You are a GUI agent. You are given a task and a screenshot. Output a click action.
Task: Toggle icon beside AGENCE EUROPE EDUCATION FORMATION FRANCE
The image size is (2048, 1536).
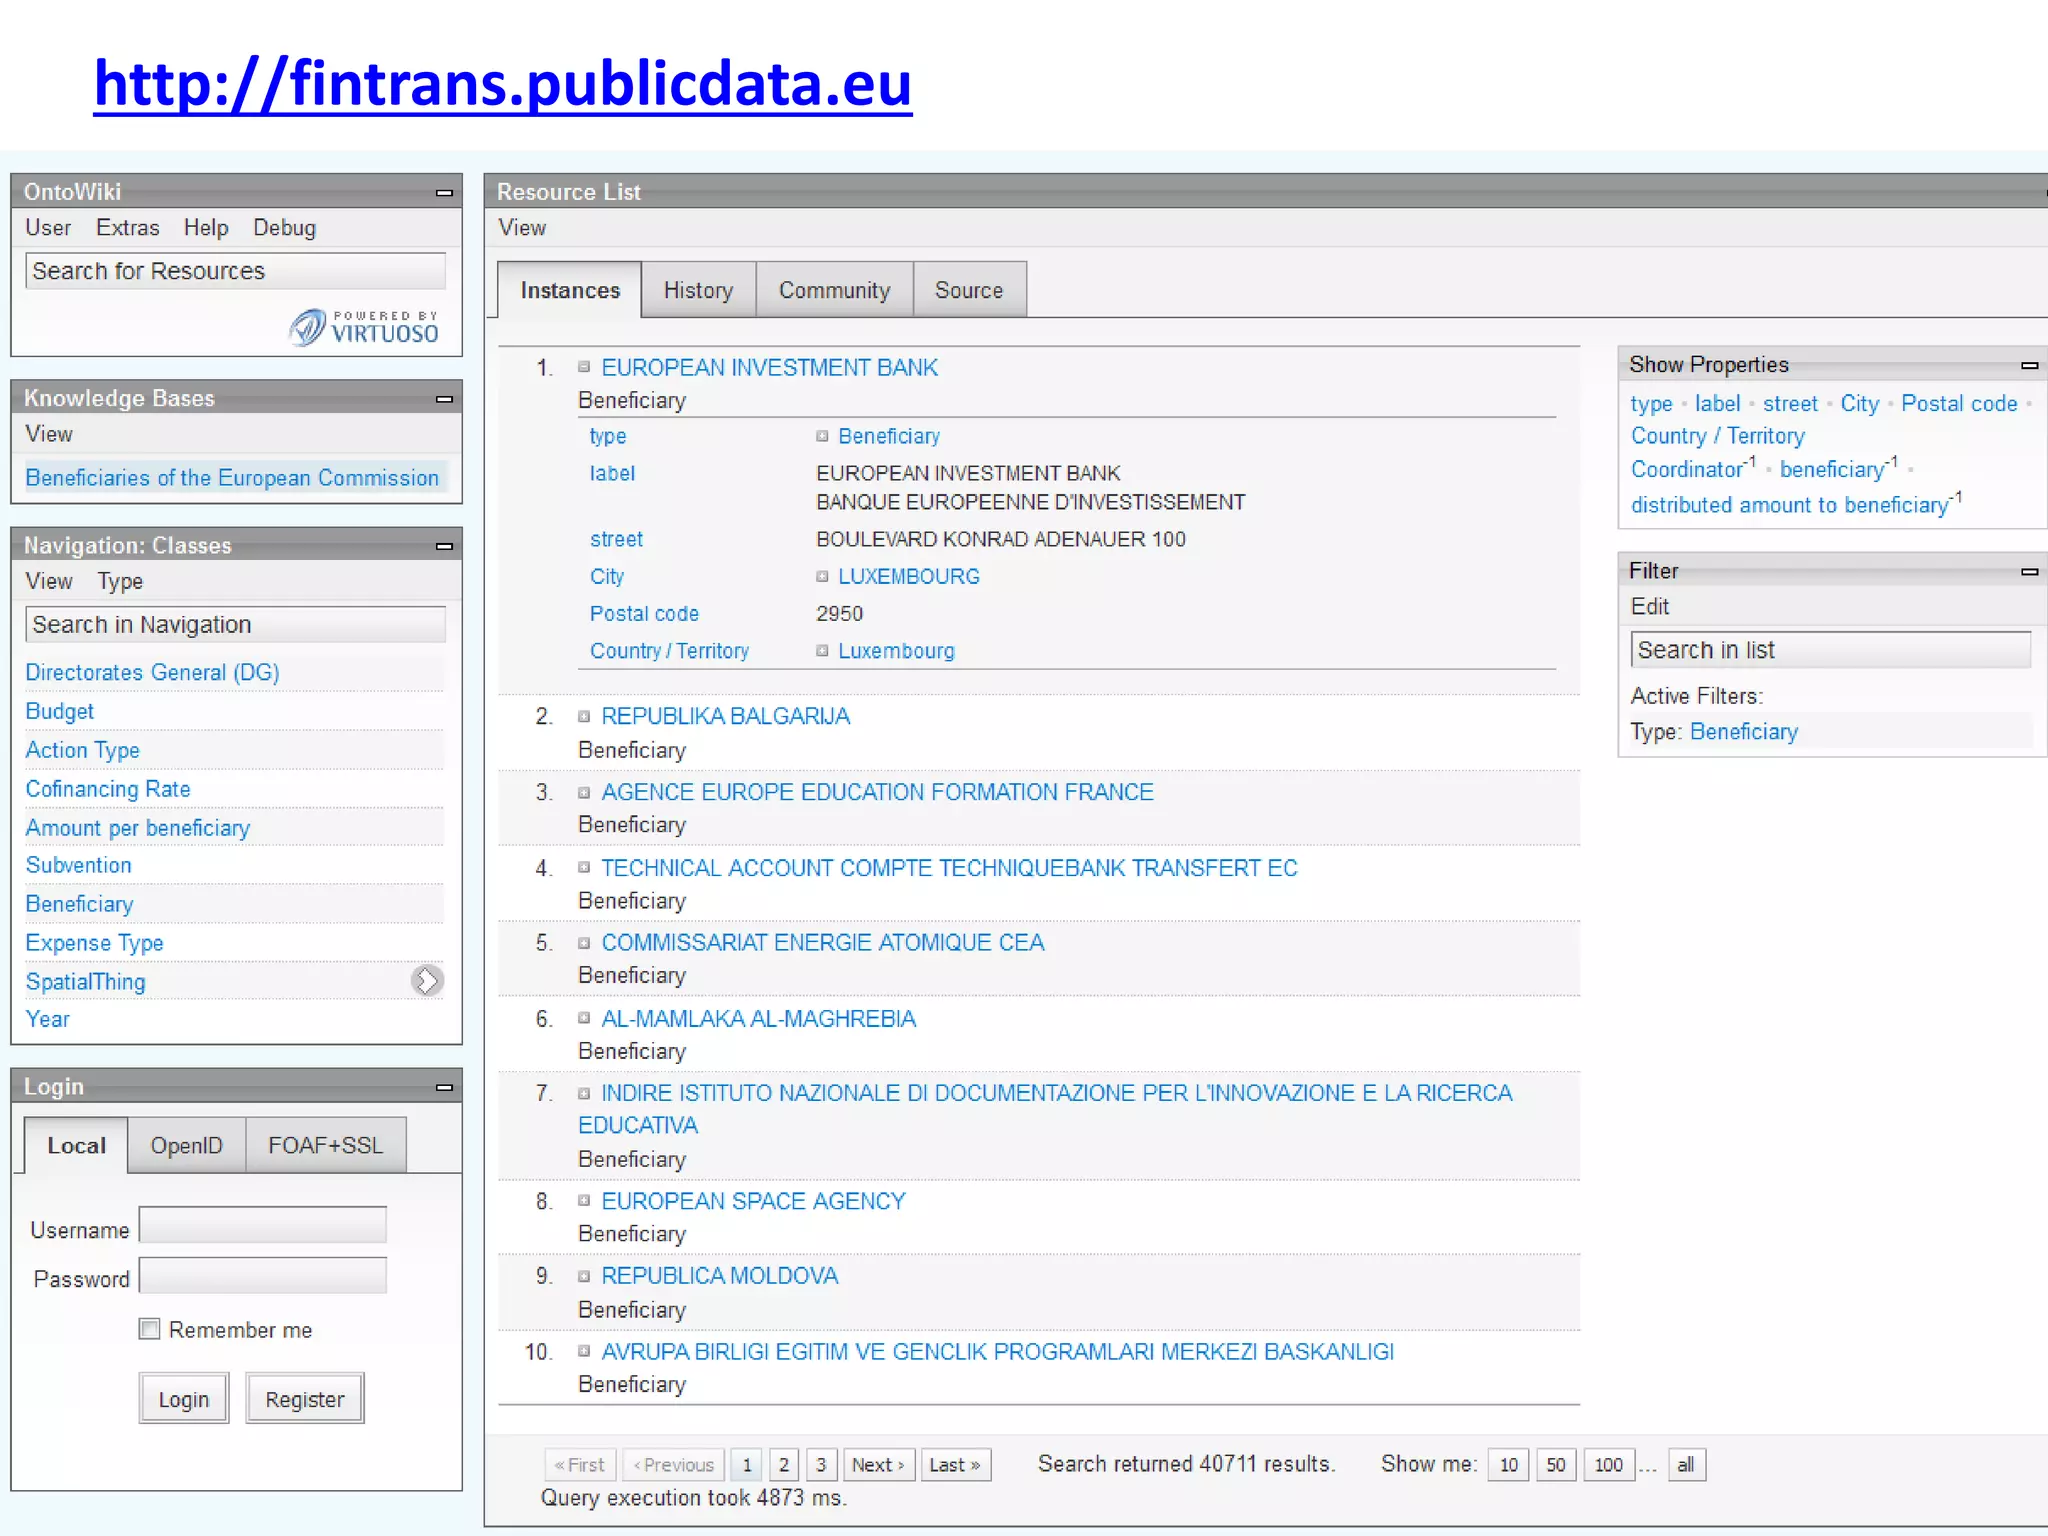point(584,792)
